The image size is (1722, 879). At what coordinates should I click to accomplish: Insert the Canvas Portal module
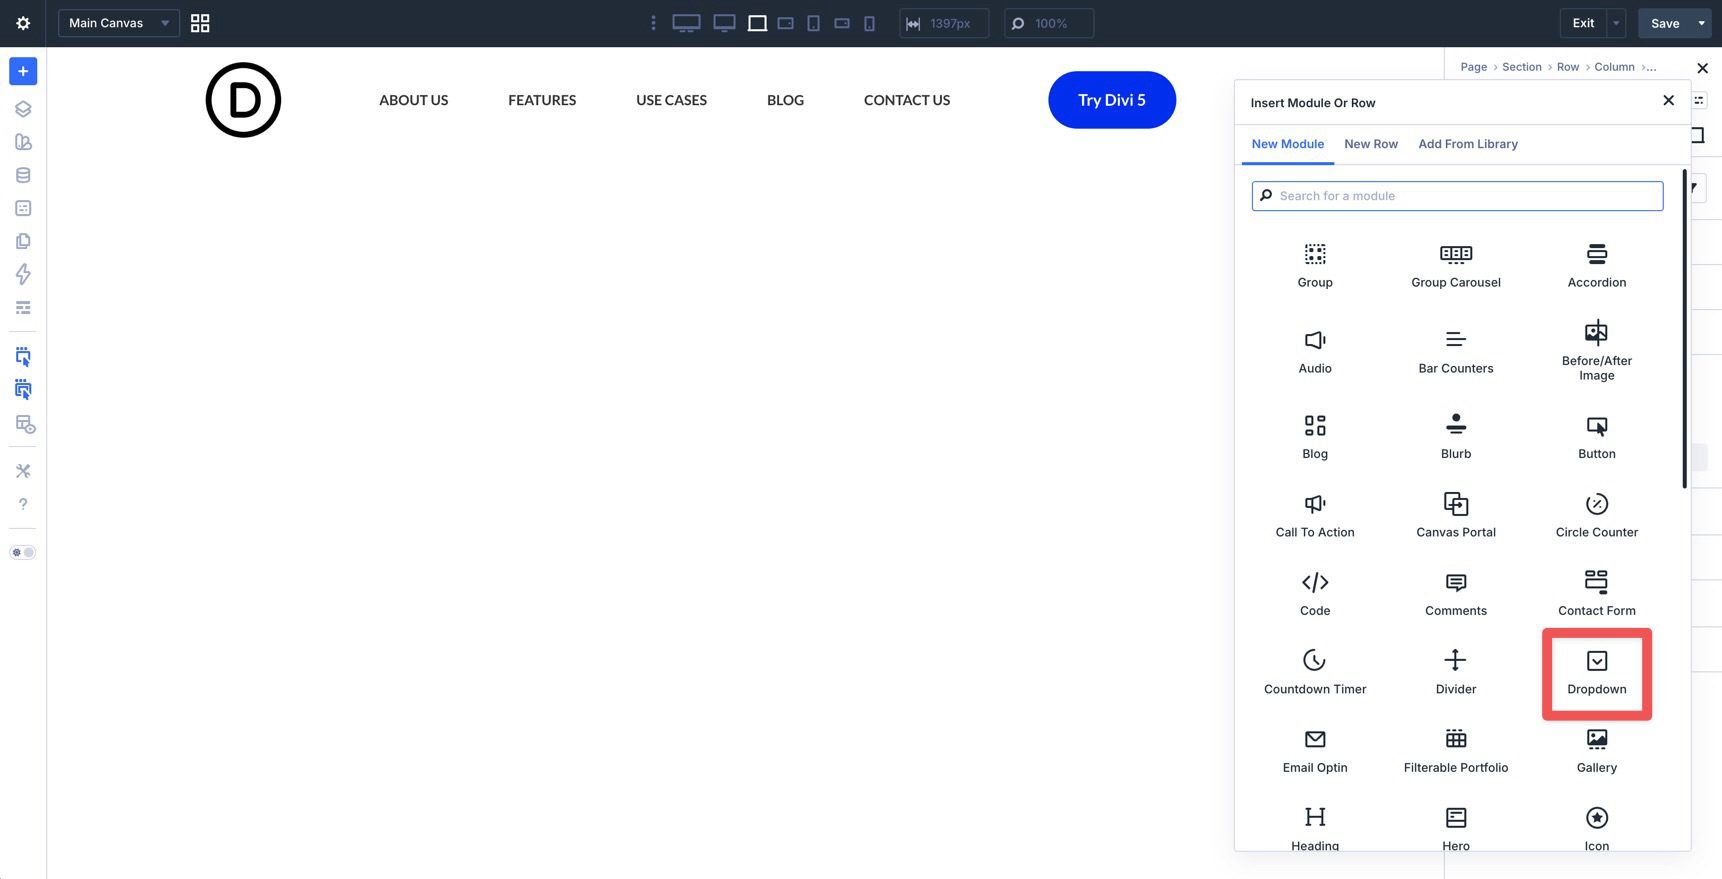[x=1456, y=515]
